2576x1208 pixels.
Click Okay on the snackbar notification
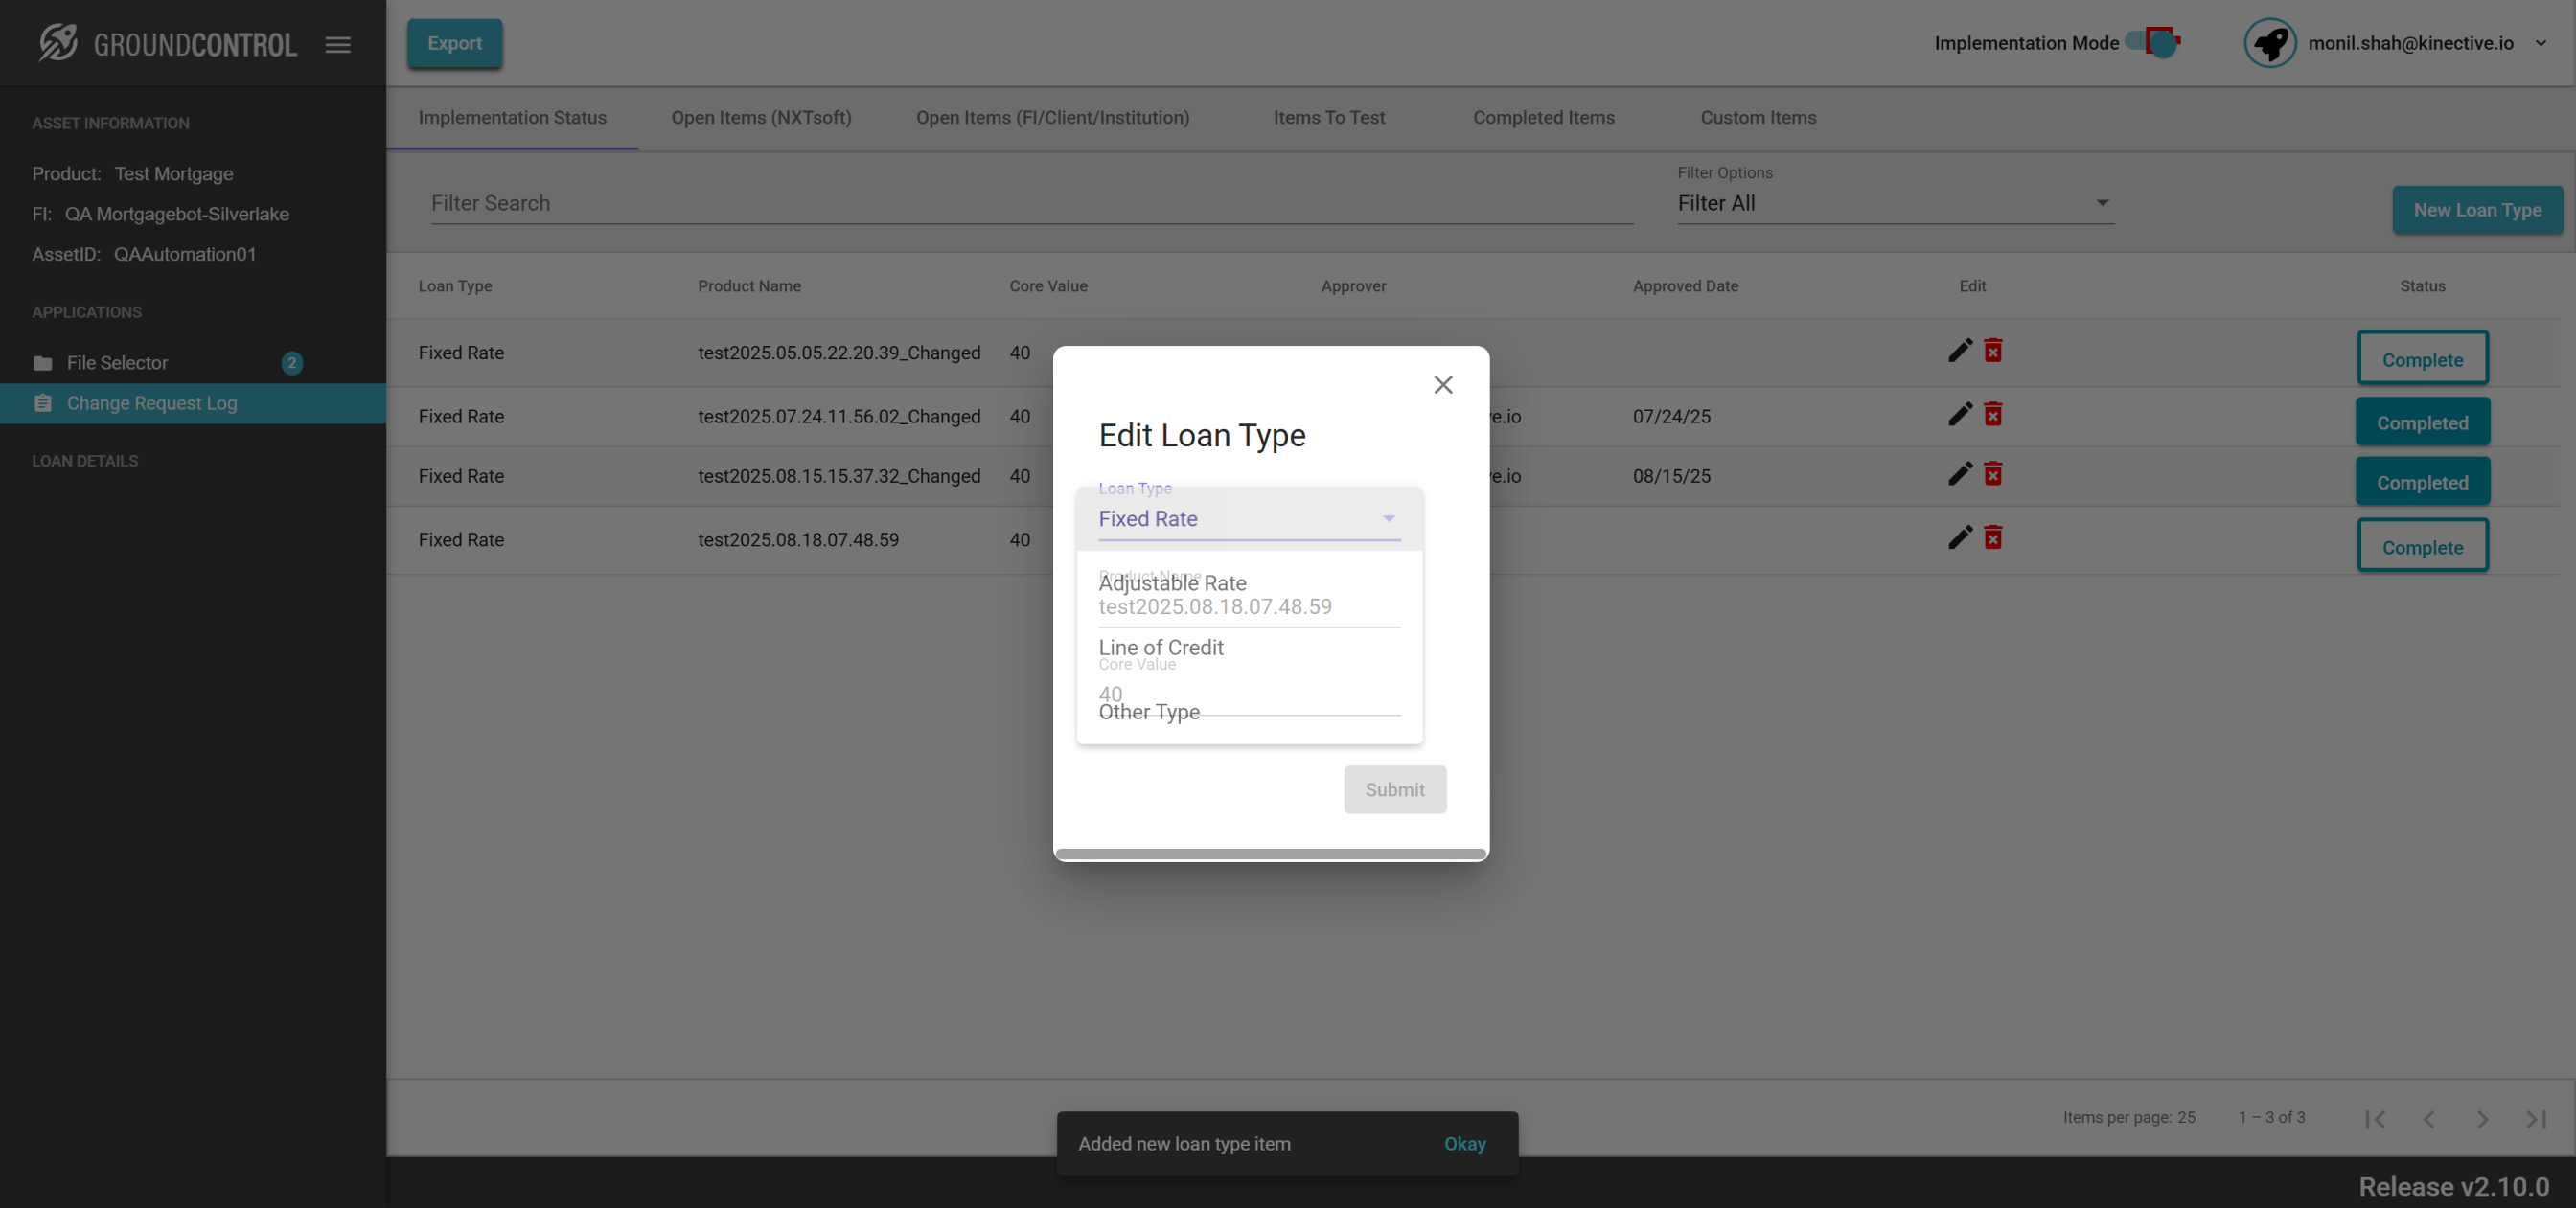coord(1464,1144)
